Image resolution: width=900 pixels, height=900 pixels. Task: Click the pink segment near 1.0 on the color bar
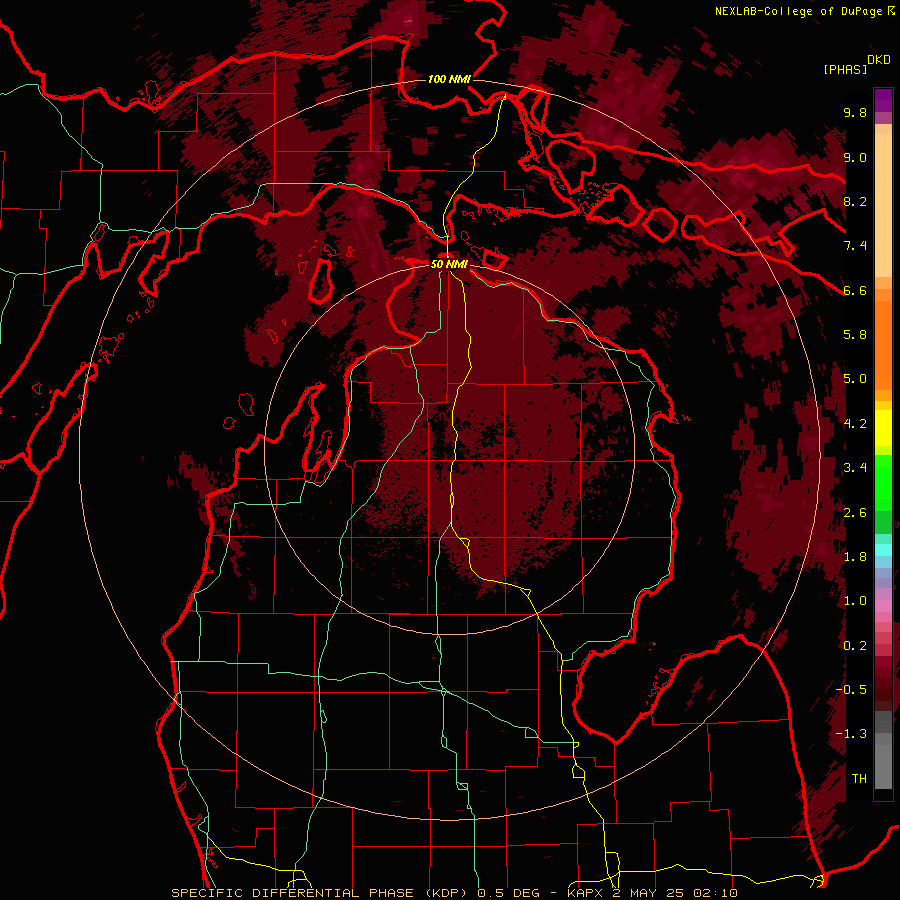[883, 606]
